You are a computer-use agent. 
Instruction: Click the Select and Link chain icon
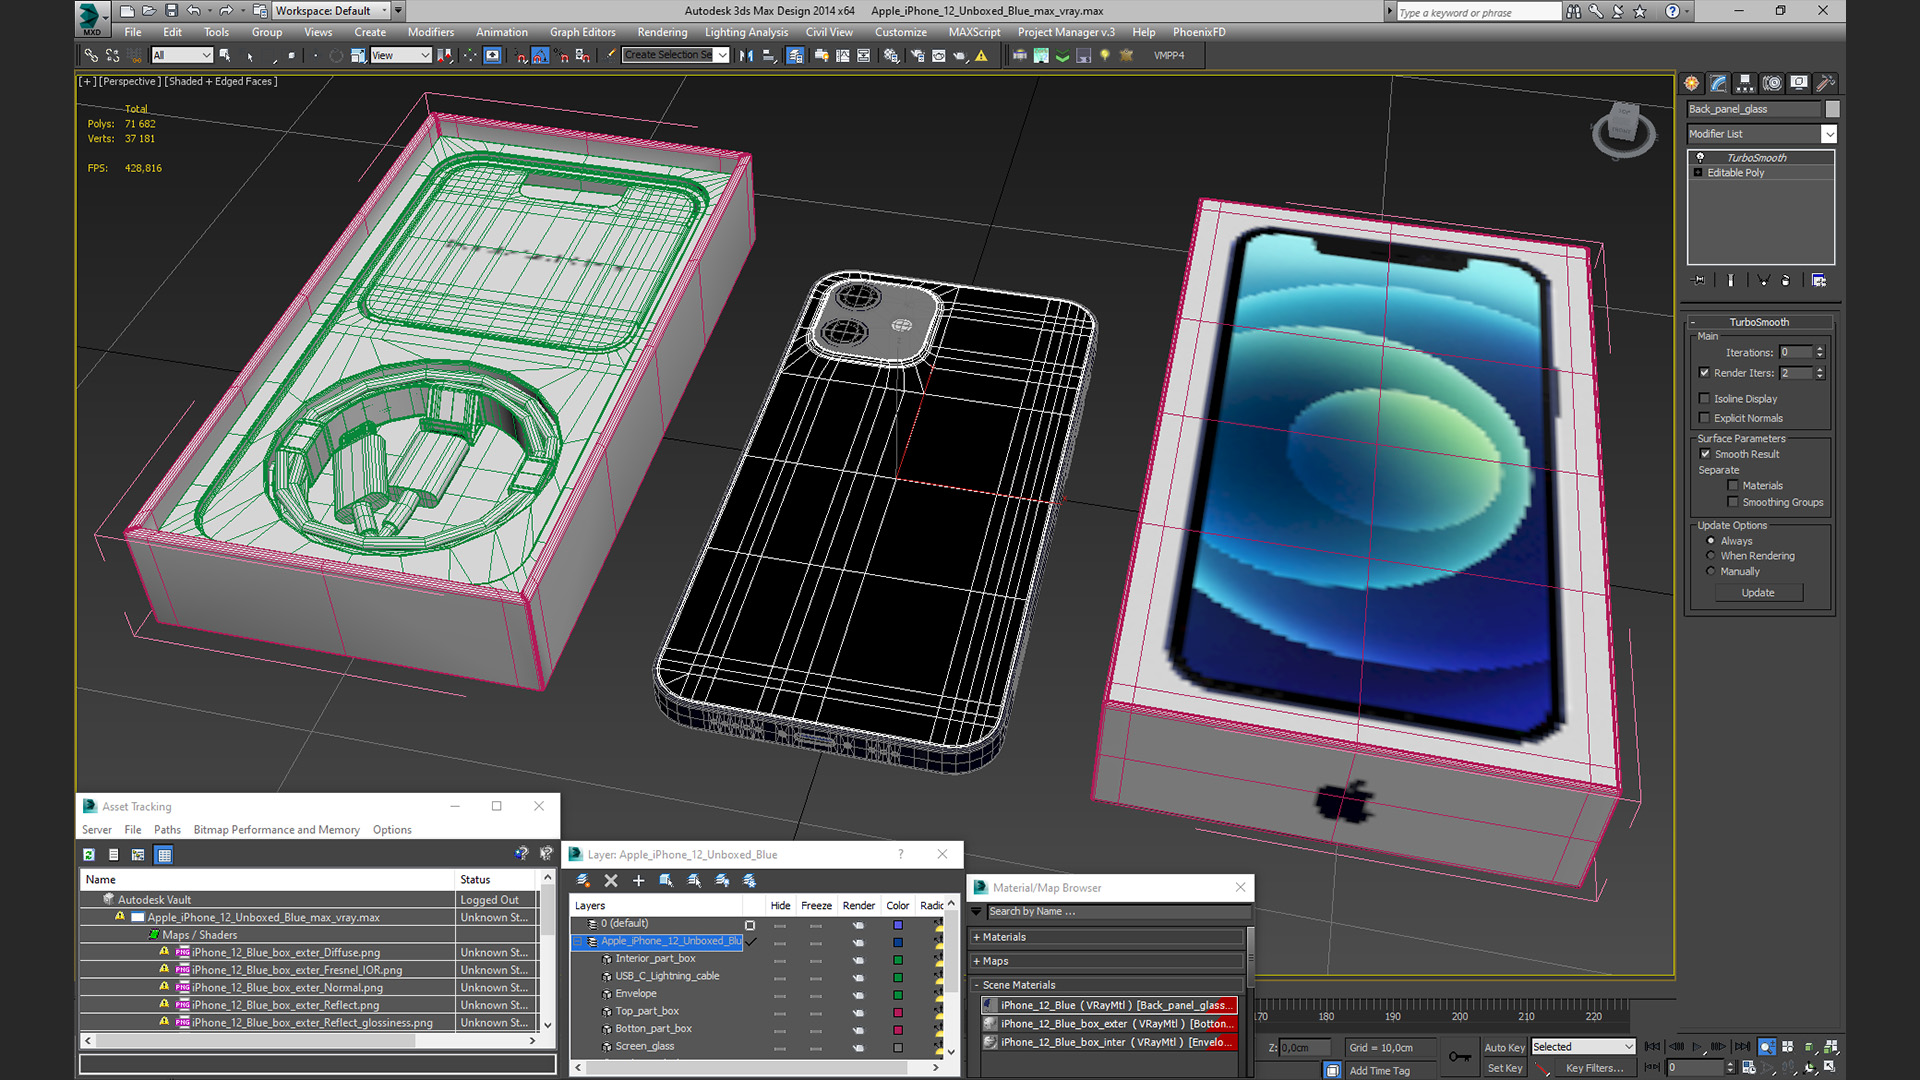(91, 56)
